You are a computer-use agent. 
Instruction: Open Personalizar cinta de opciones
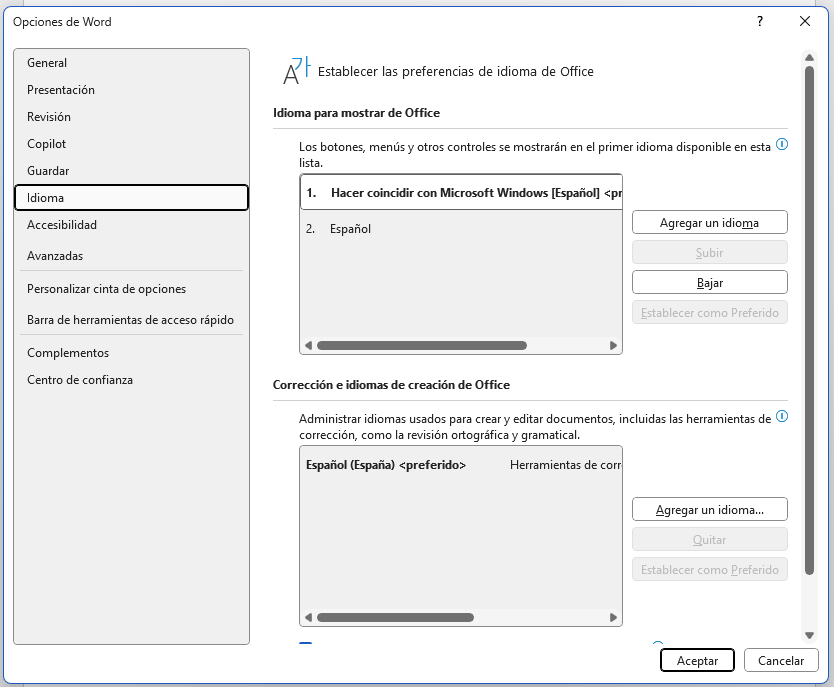131,289
